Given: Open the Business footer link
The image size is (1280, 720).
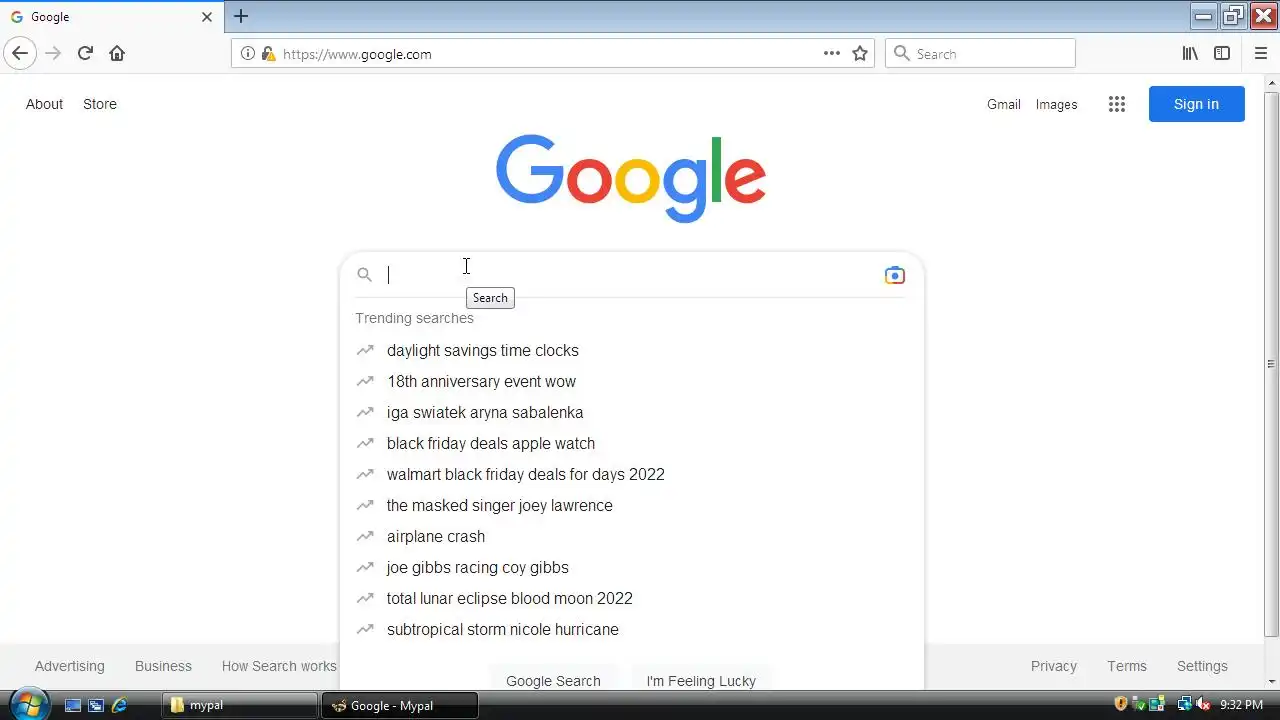Looking at the screenshot, I should pyautogui.click(x=163, y=666).
